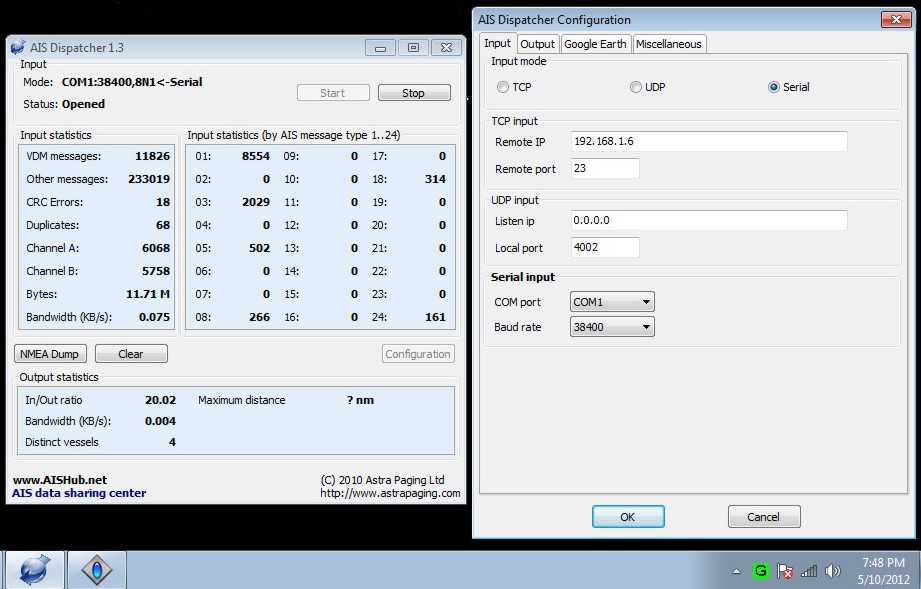Select the Maximum distance value ? nm
Screen dimensions: 921x589
pos(360,400)
